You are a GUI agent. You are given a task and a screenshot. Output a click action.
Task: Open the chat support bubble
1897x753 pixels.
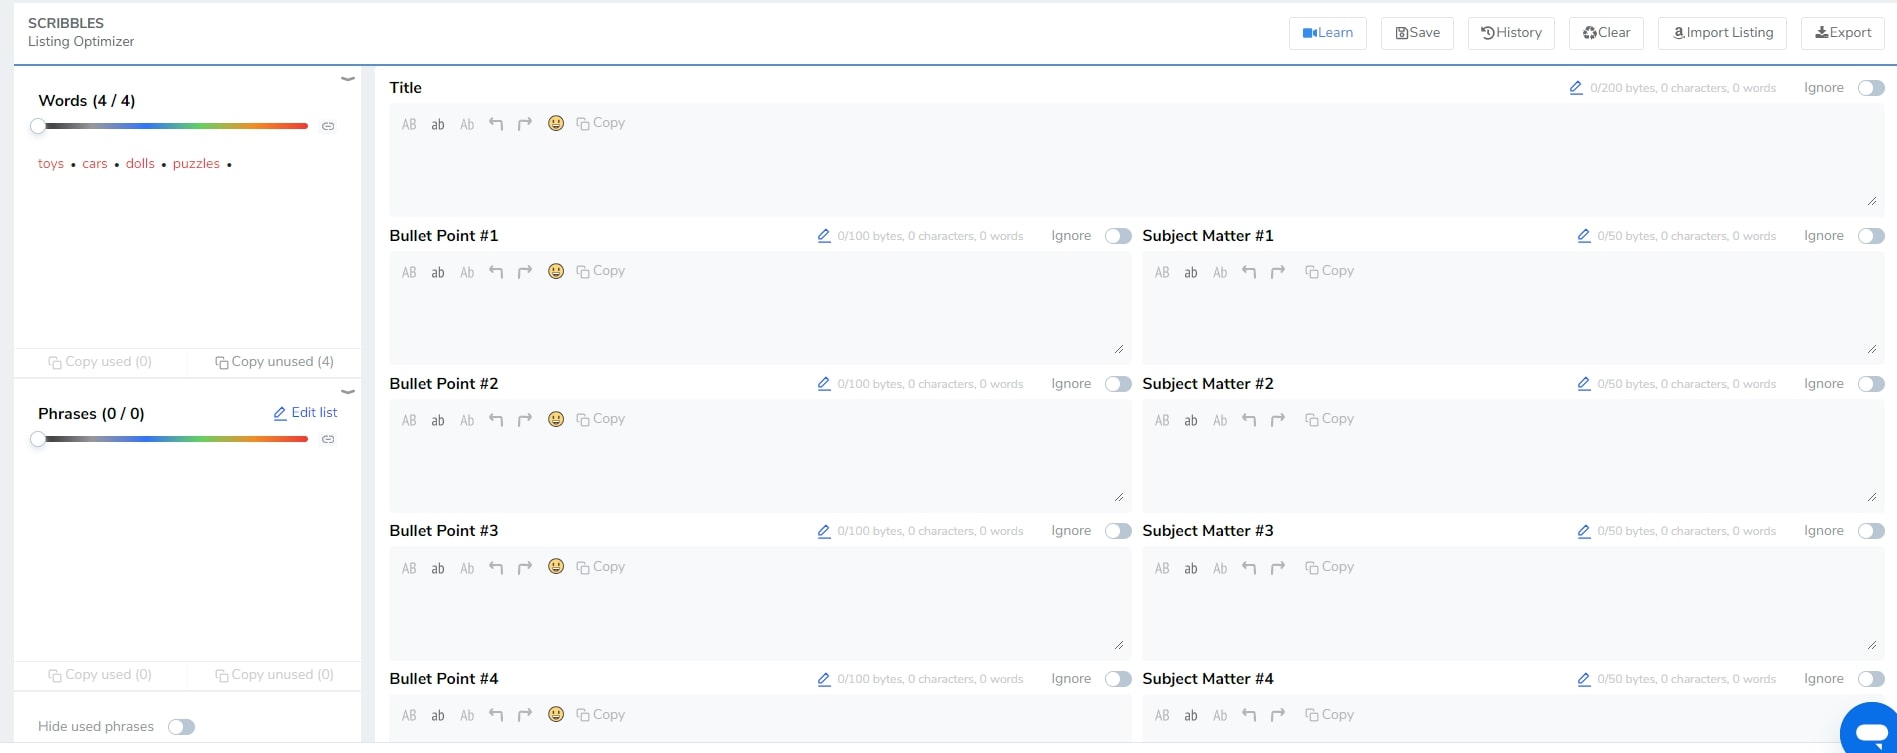coord(1868,729)
